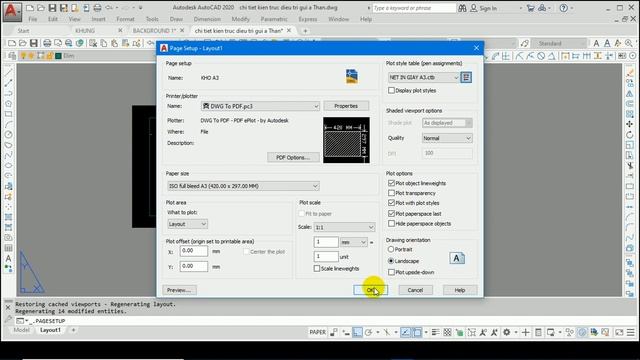640x360 pixels.
Task: Expand the Undo history dropdown arrow
Action: click(118, 8)
